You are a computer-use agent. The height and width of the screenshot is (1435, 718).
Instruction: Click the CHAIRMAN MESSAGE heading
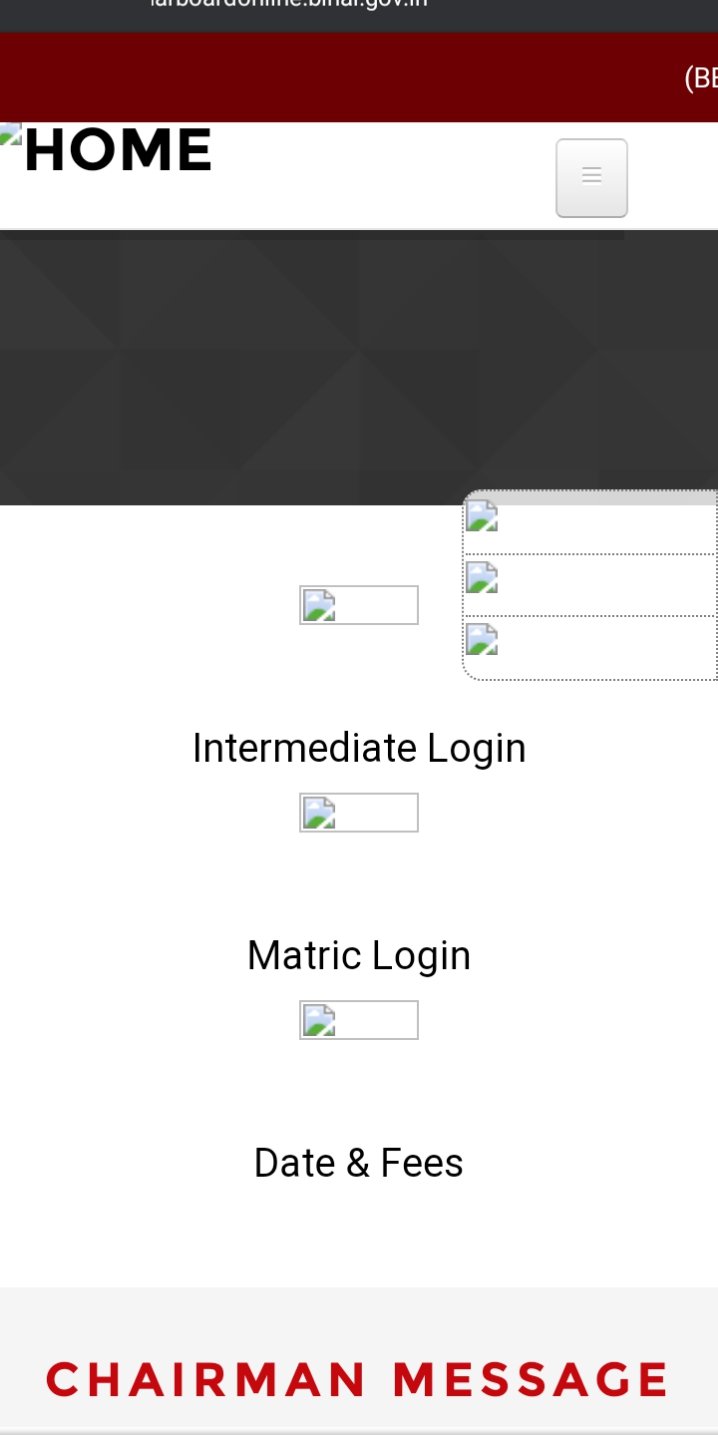point(358,1379)
